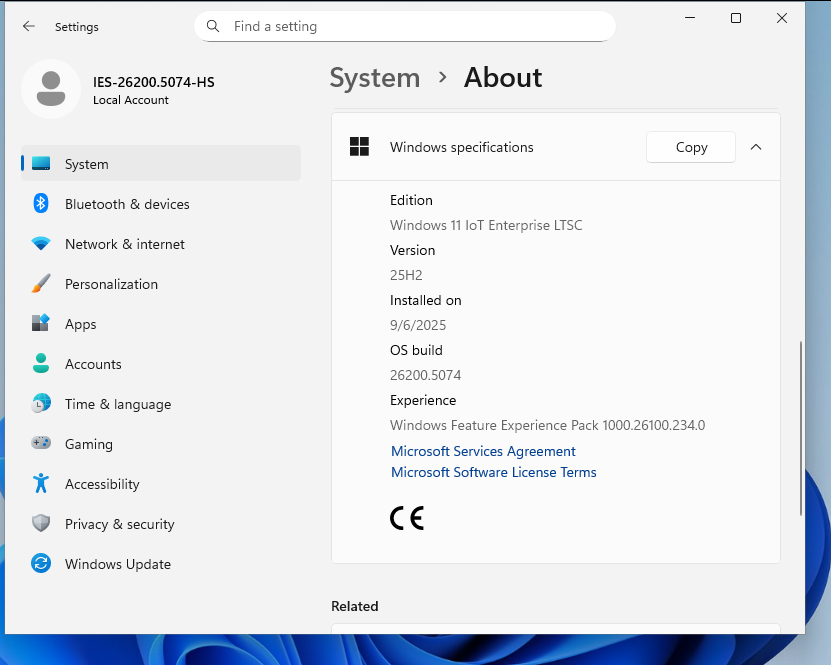Click the vertical scrollbar thumb

[800, 429]
